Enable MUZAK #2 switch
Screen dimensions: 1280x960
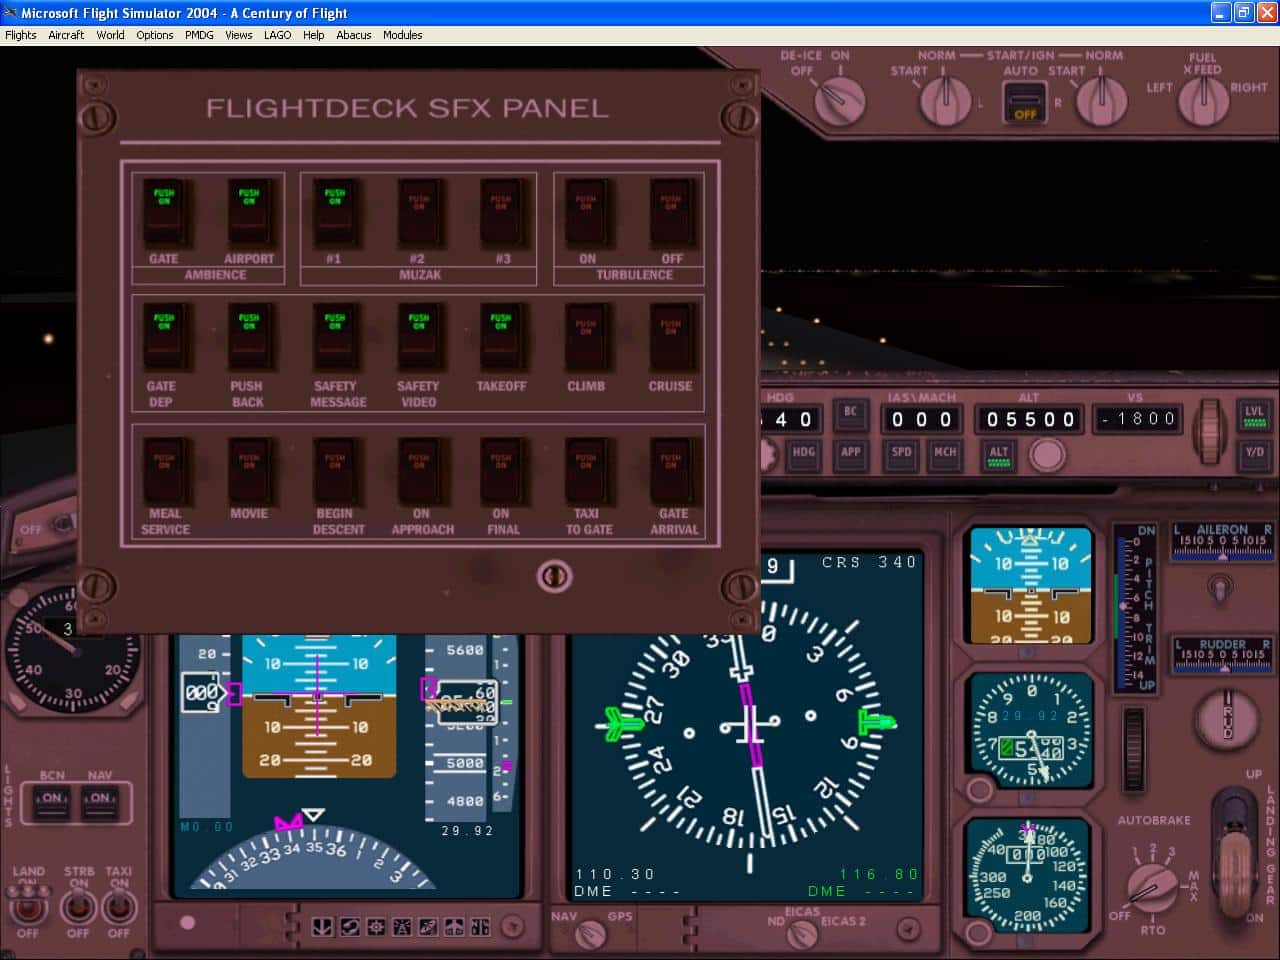pyautogui.click(x=418, y=212)
